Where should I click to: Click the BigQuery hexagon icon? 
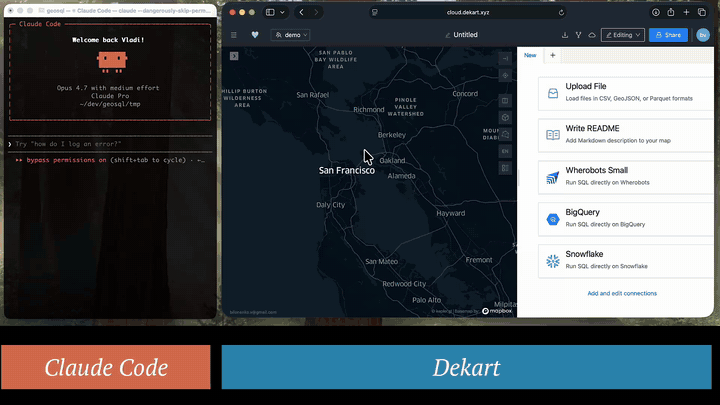(x=553, y=219)
